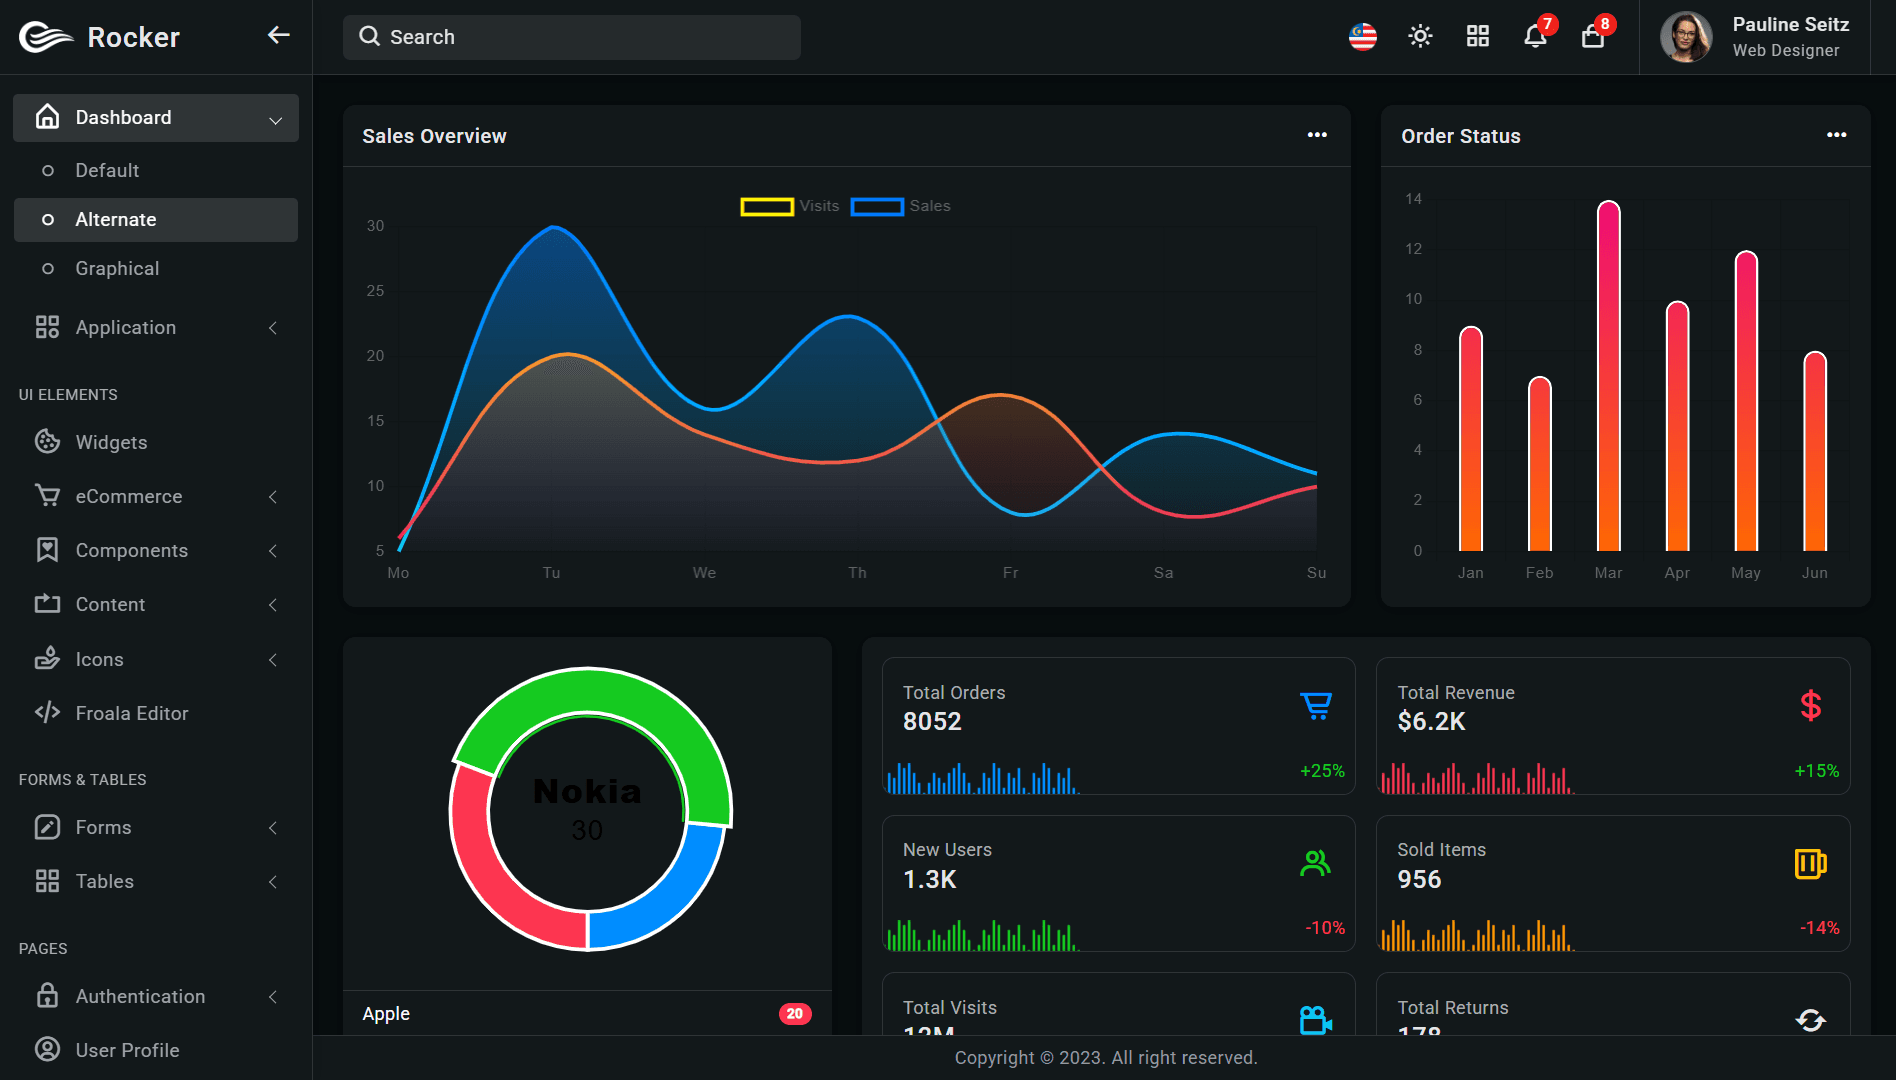
Task: Select the Widgets icon in the sidebar
Action: point(47,441)
